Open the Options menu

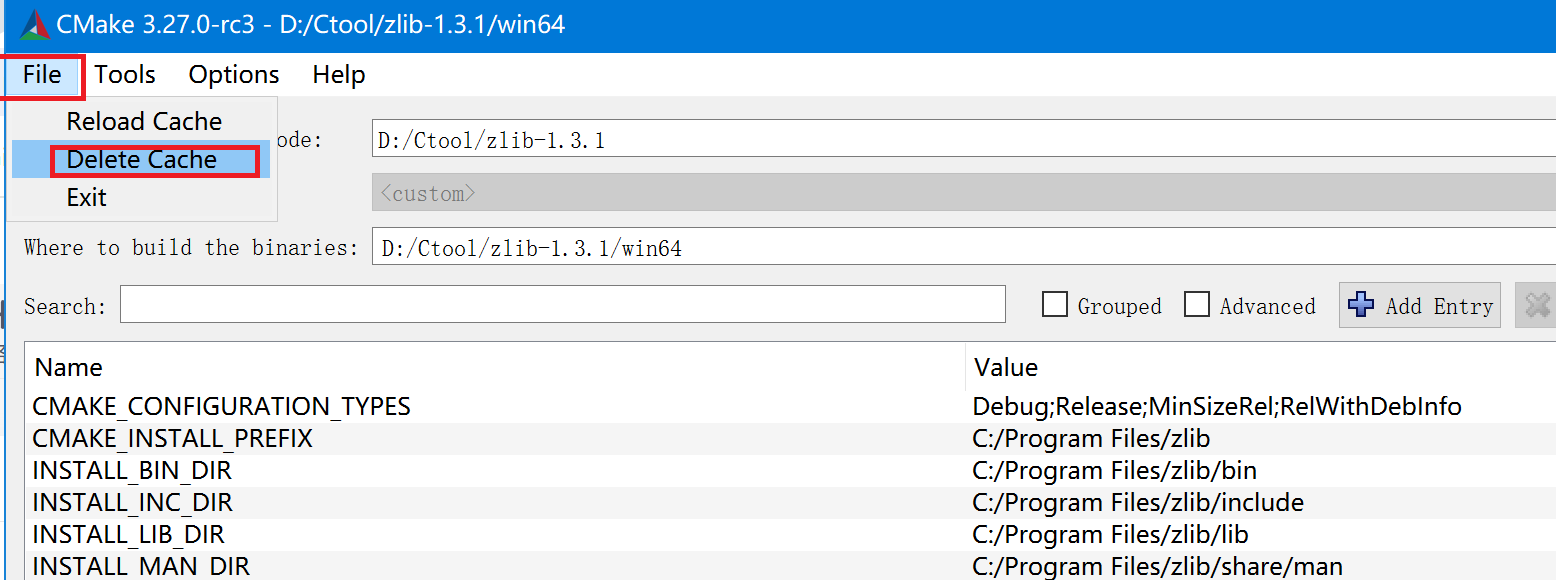[x=234, y=75]
